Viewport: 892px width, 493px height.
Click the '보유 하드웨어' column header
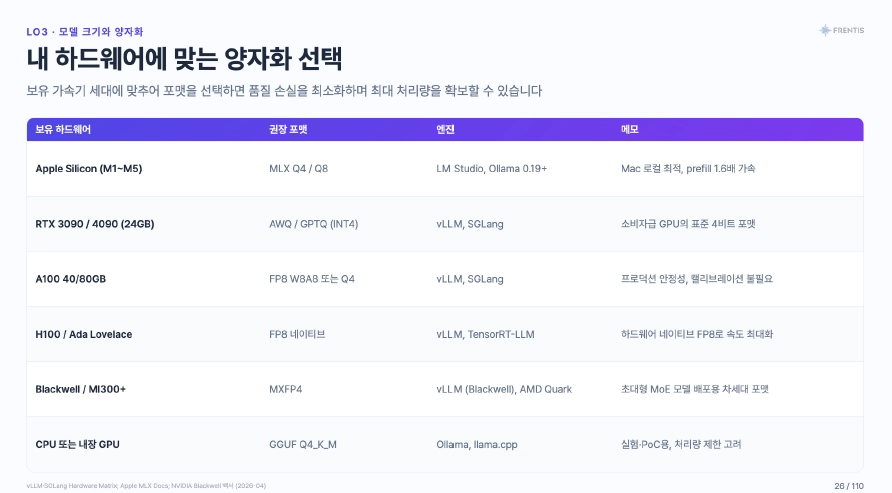coord(63,130)
